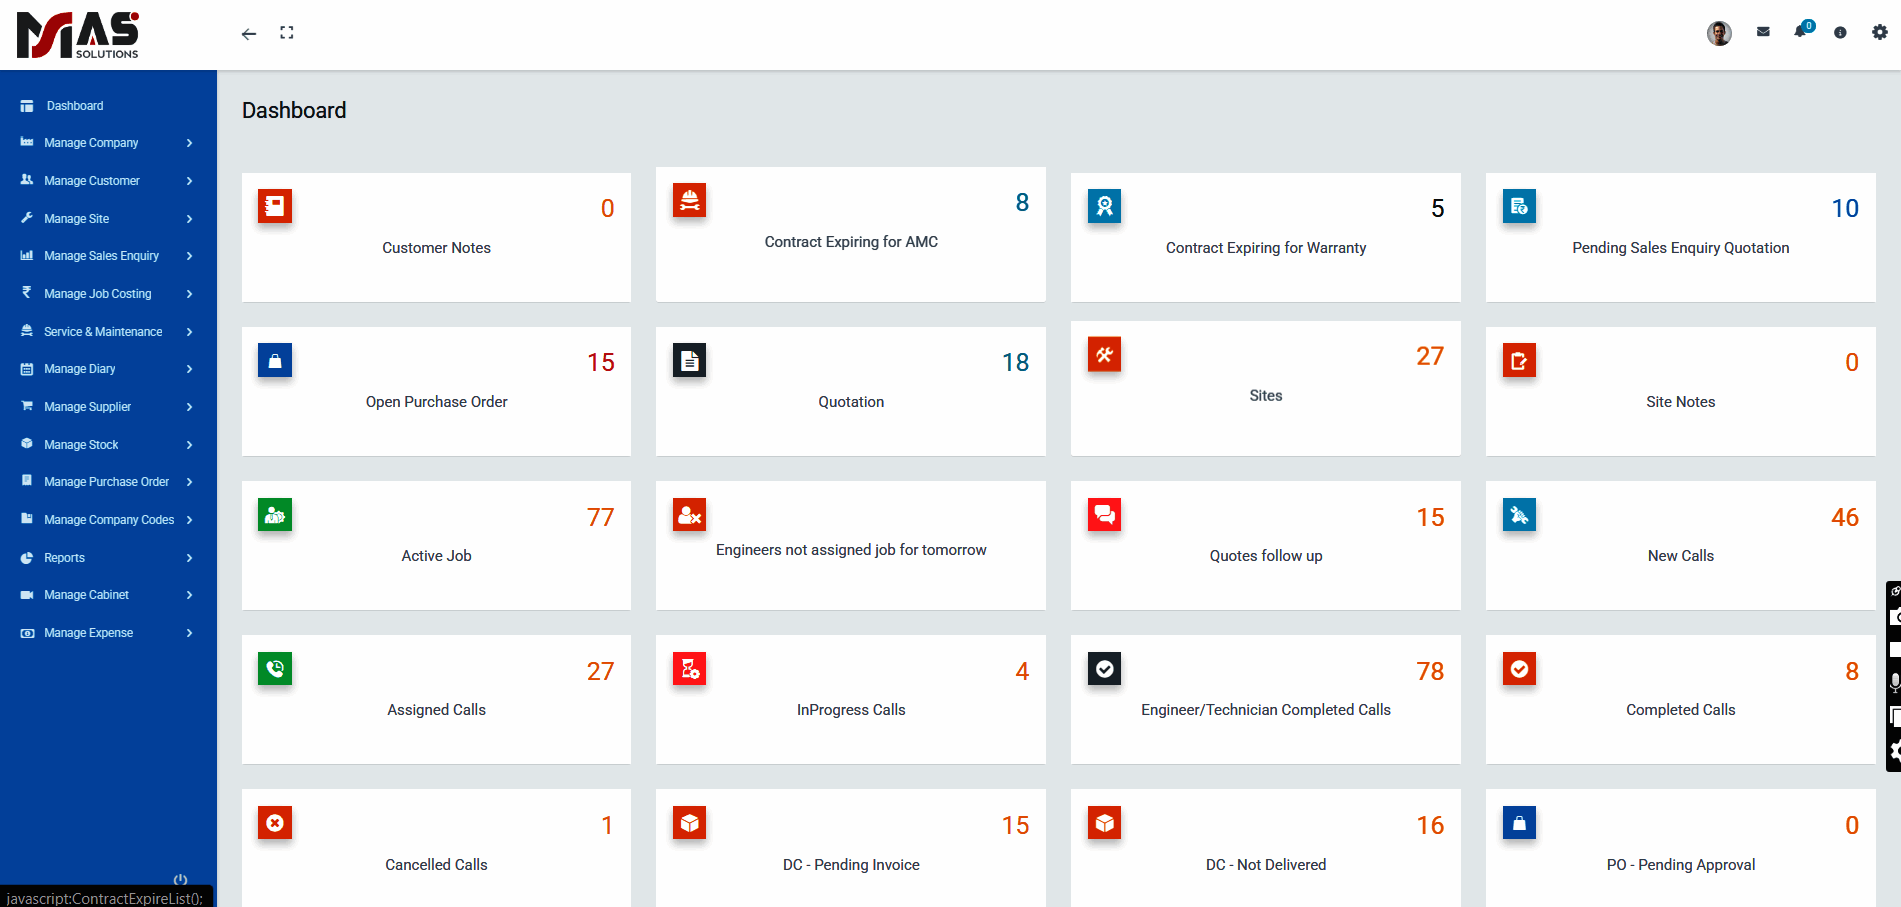Viewport: 1901px width, 907px height.
Task: Click the Open Purchase Order label
Action: point(437,402)
